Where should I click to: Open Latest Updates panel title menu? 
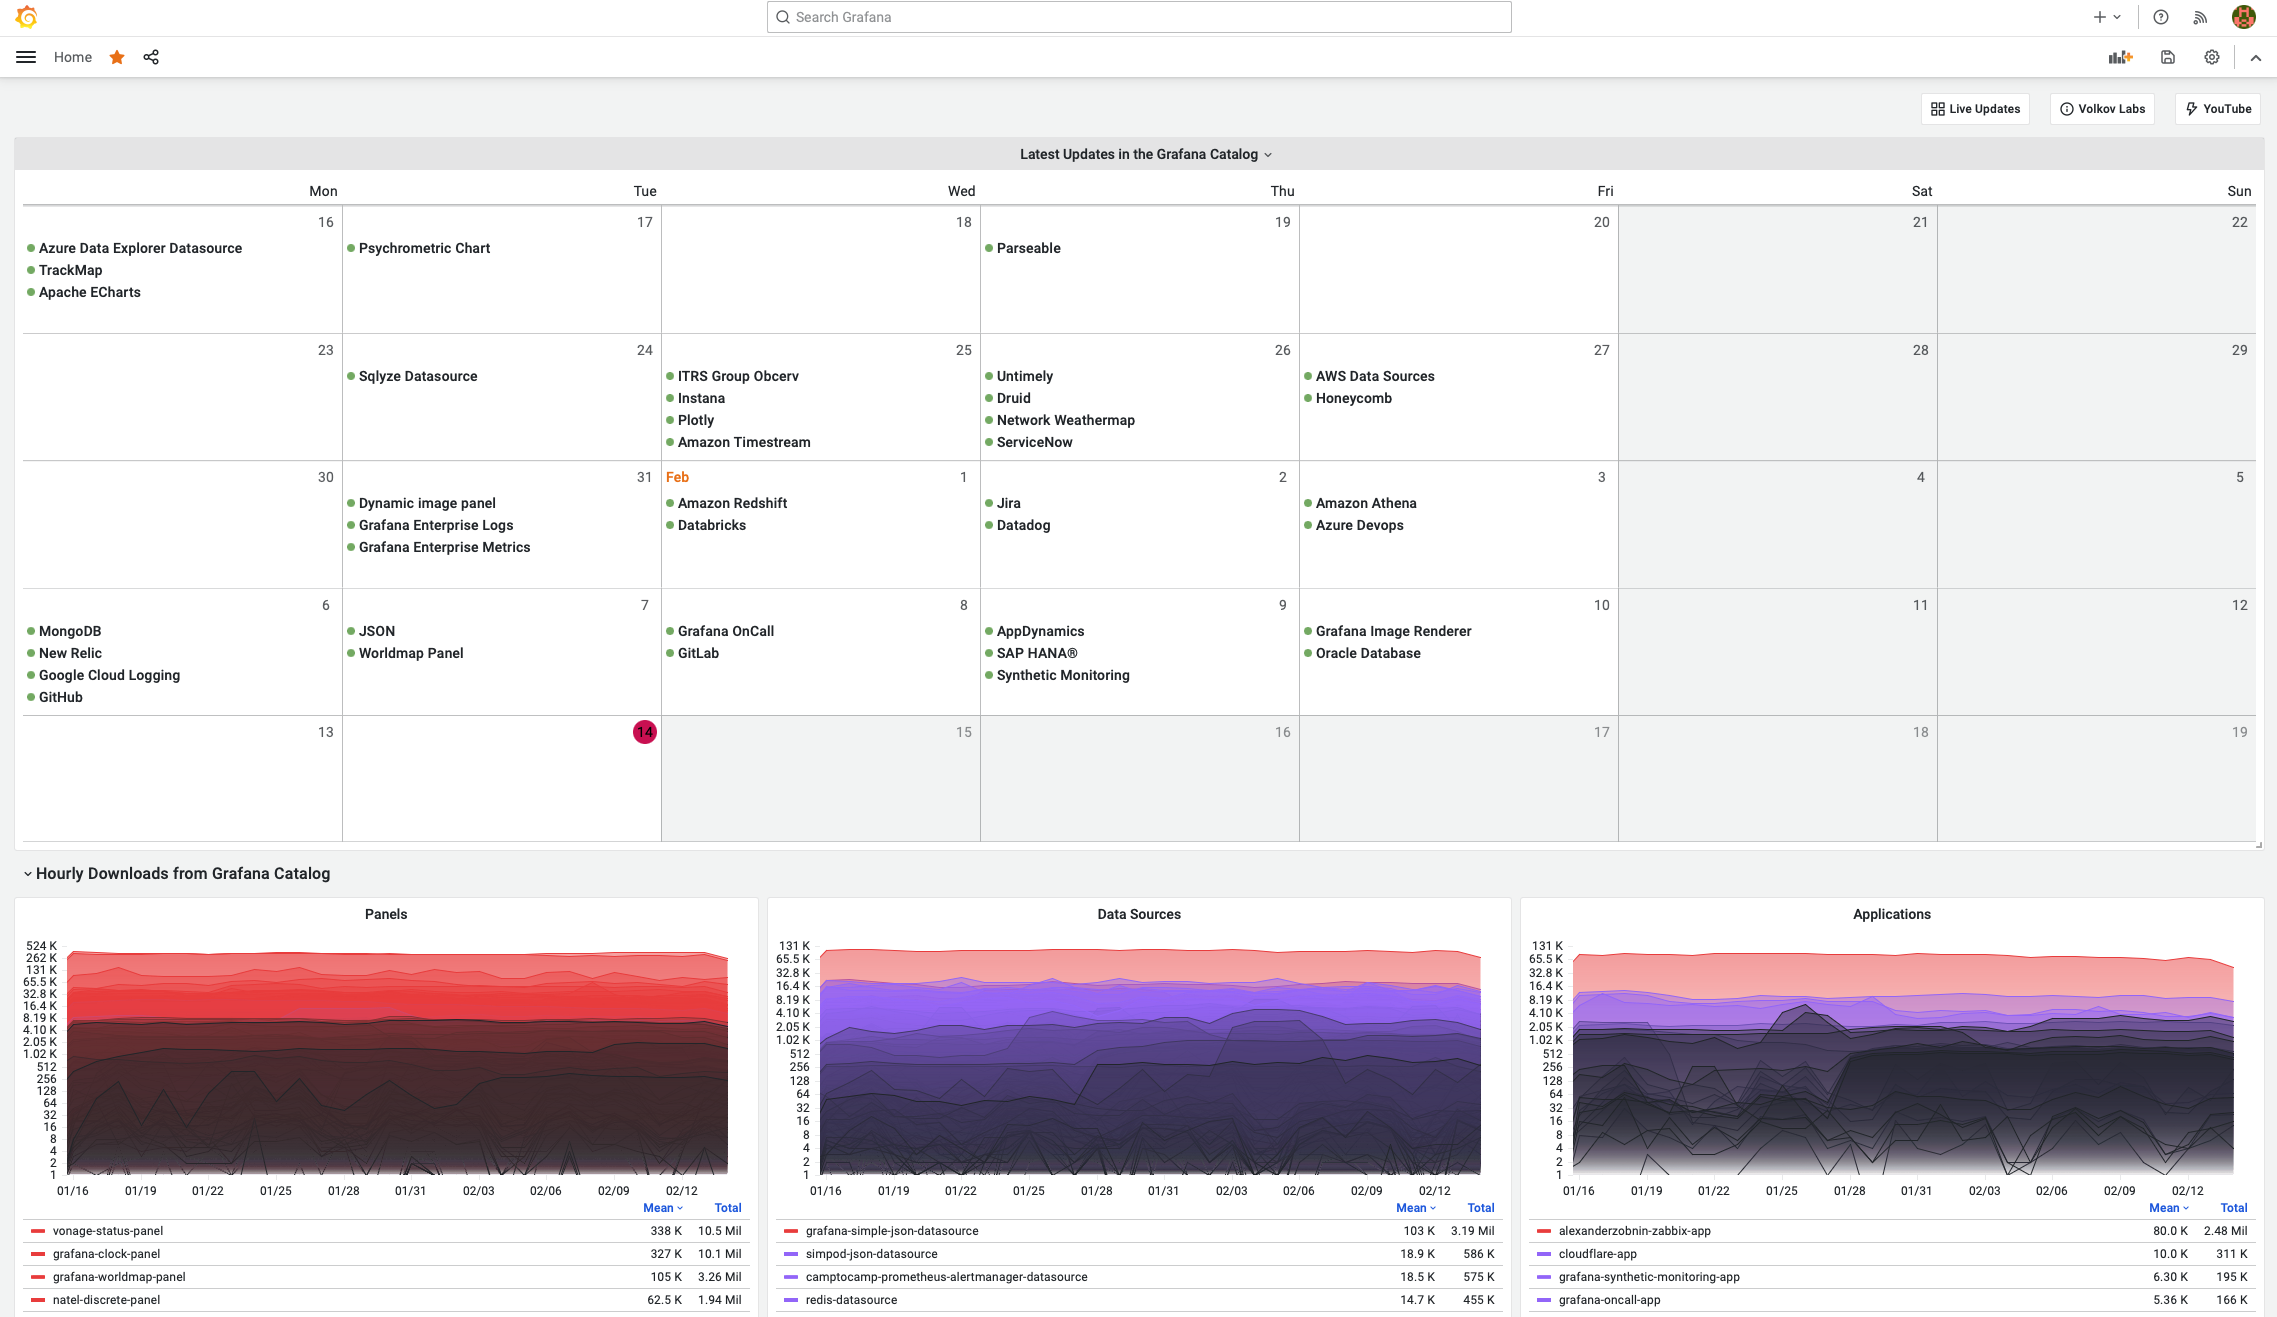coord(1145,154)
